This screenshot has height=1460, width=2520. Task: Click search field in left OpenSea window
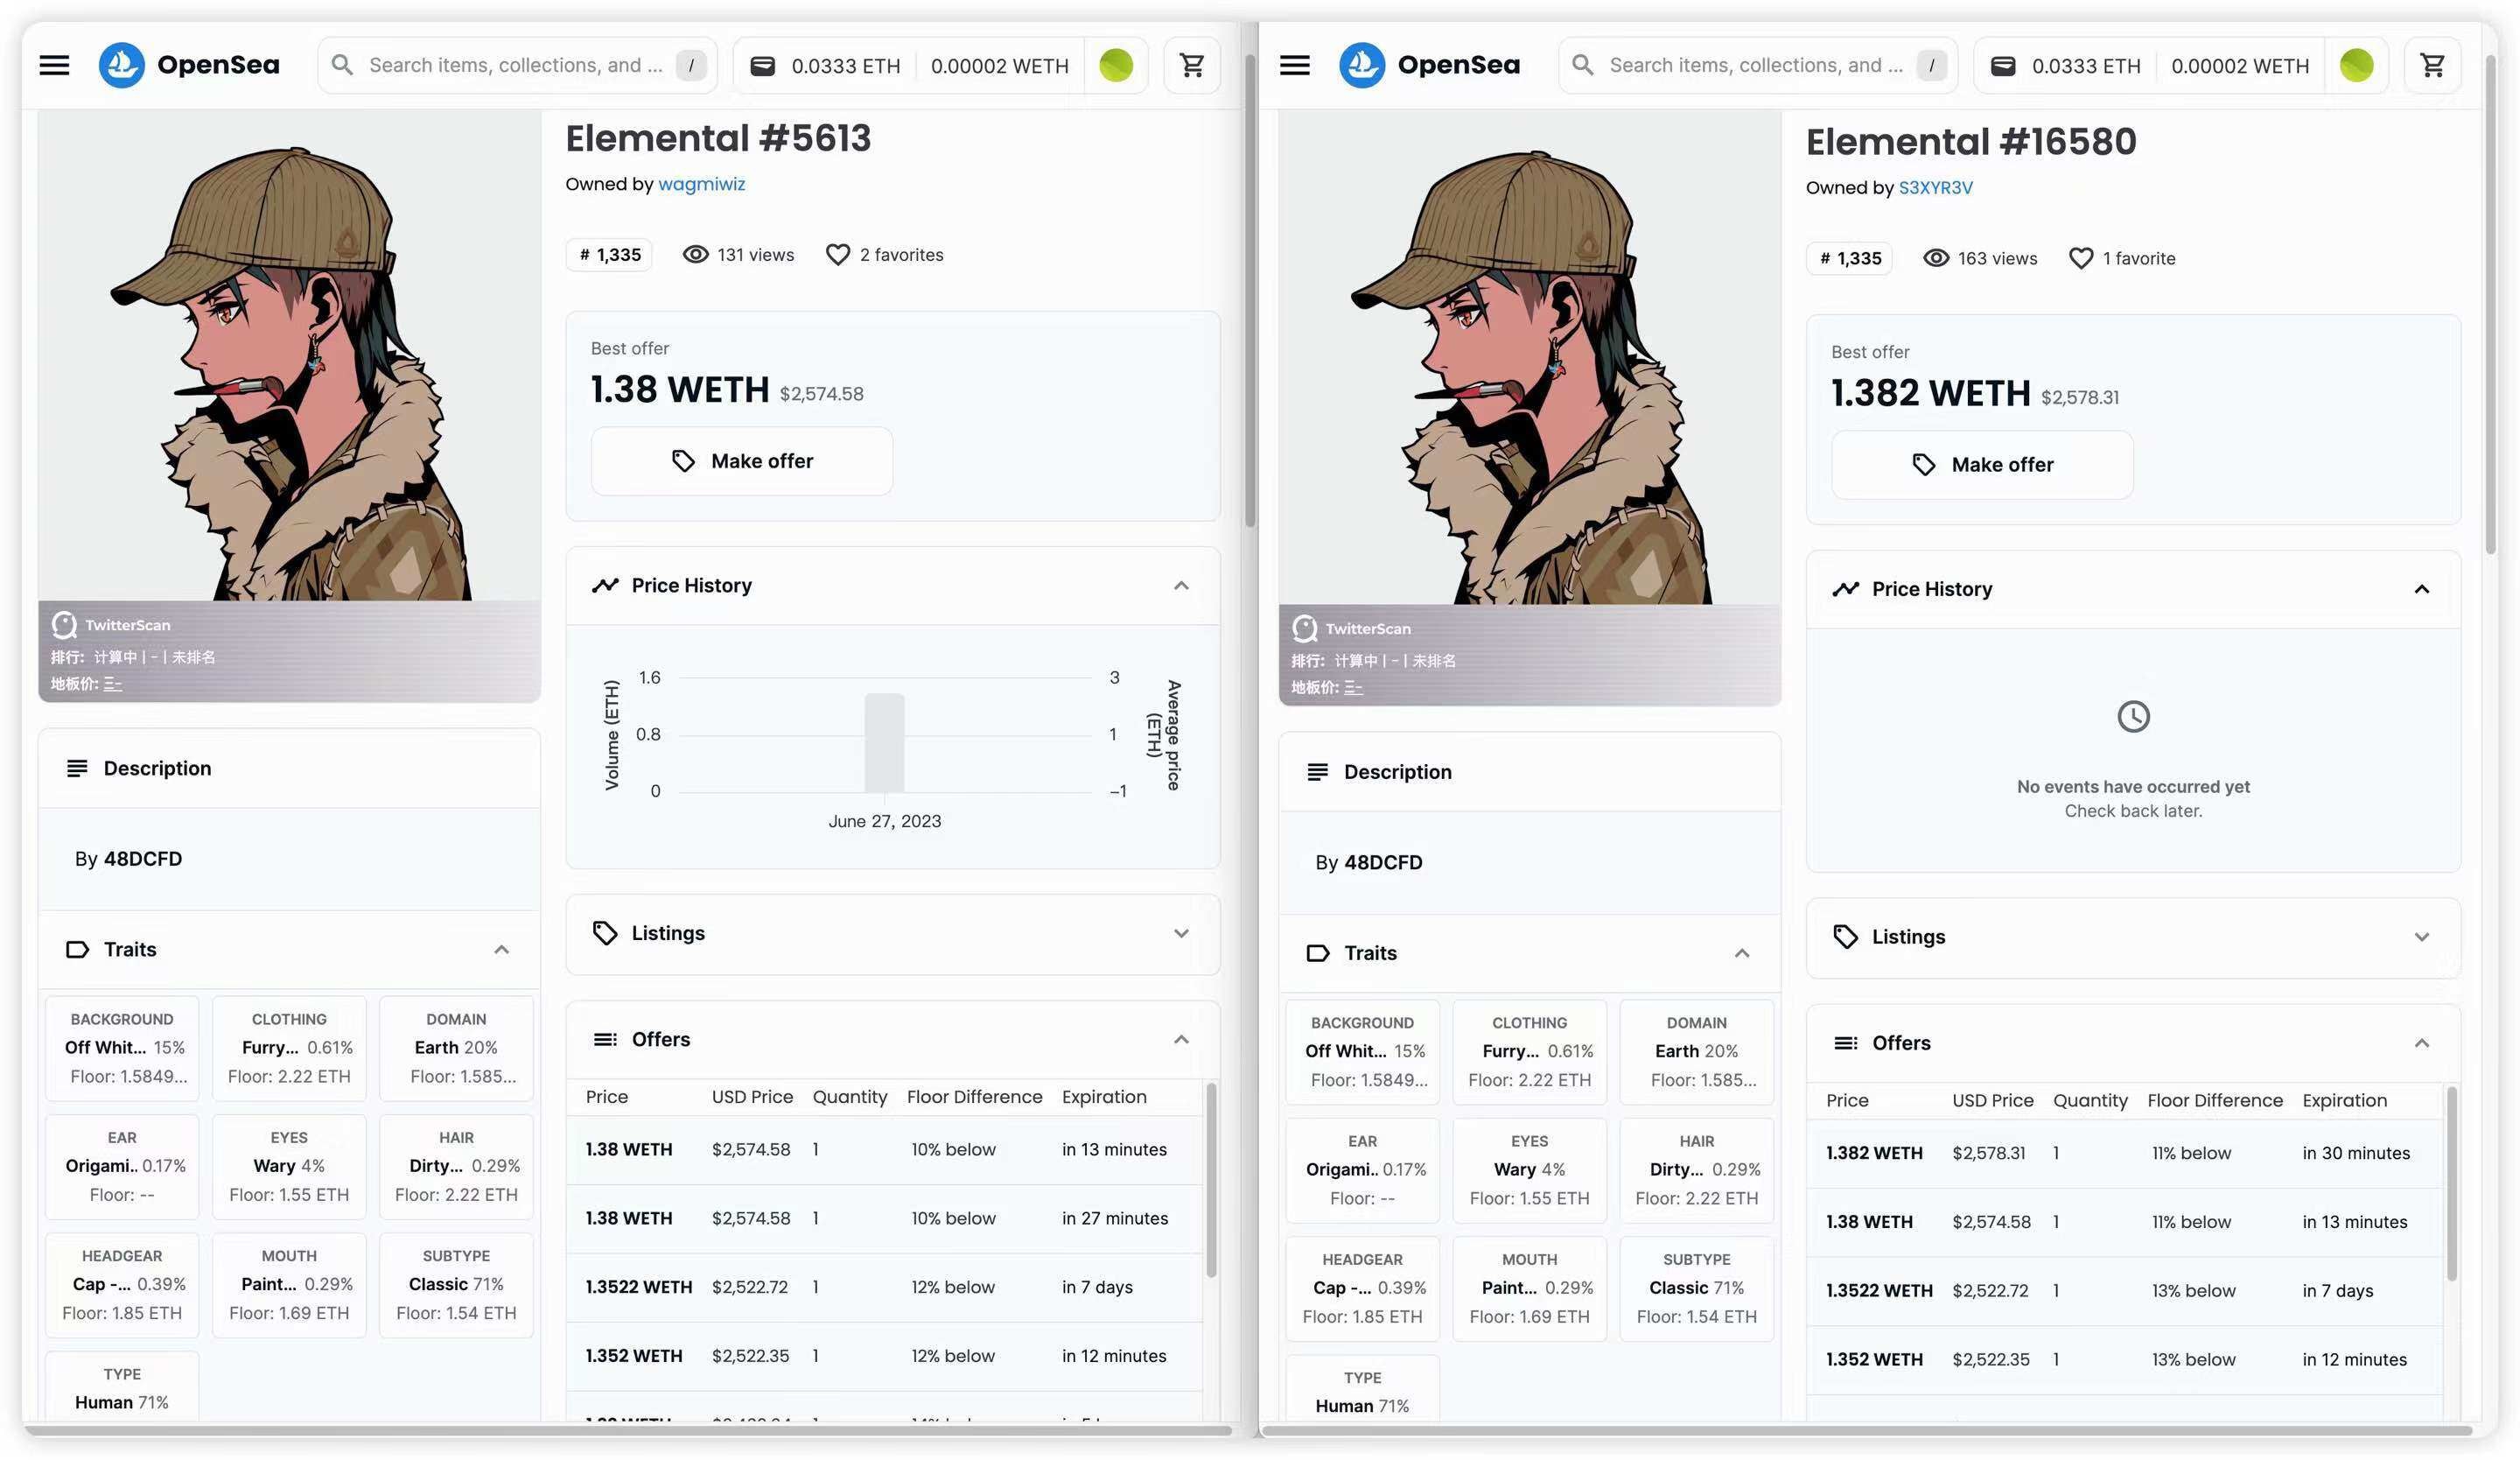coord(514,66)
